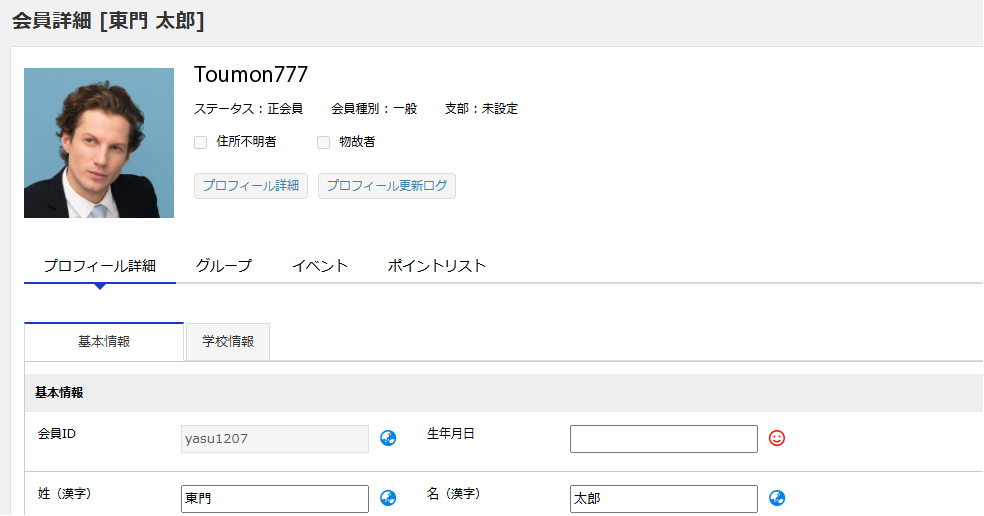Open the プロフィール詳細 button under the checkboxes
Image resolution: width=984 pixels, height=516 pixels.
250,186
